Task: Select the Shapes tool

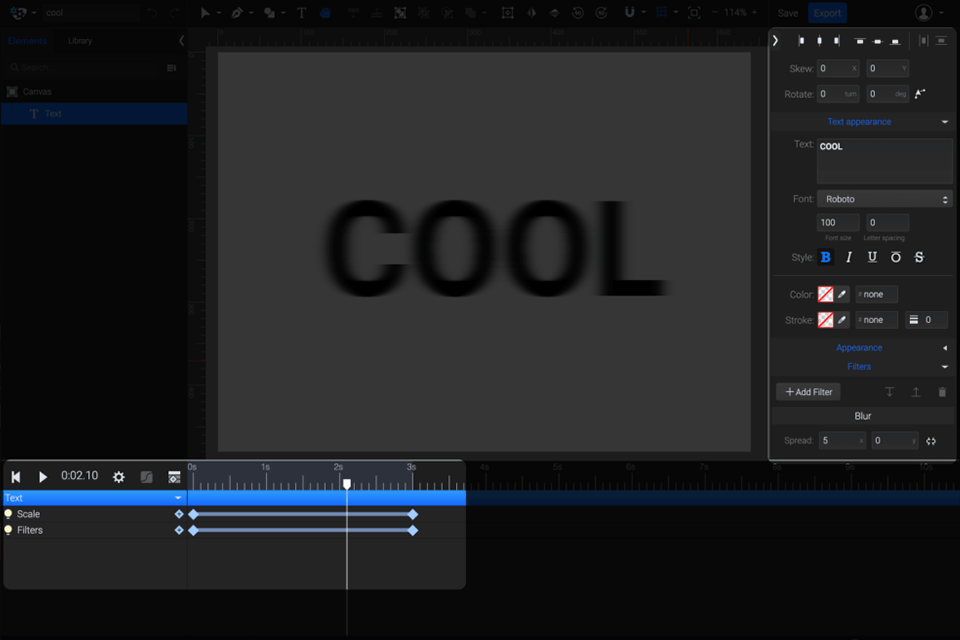Action: click(269, 12)
